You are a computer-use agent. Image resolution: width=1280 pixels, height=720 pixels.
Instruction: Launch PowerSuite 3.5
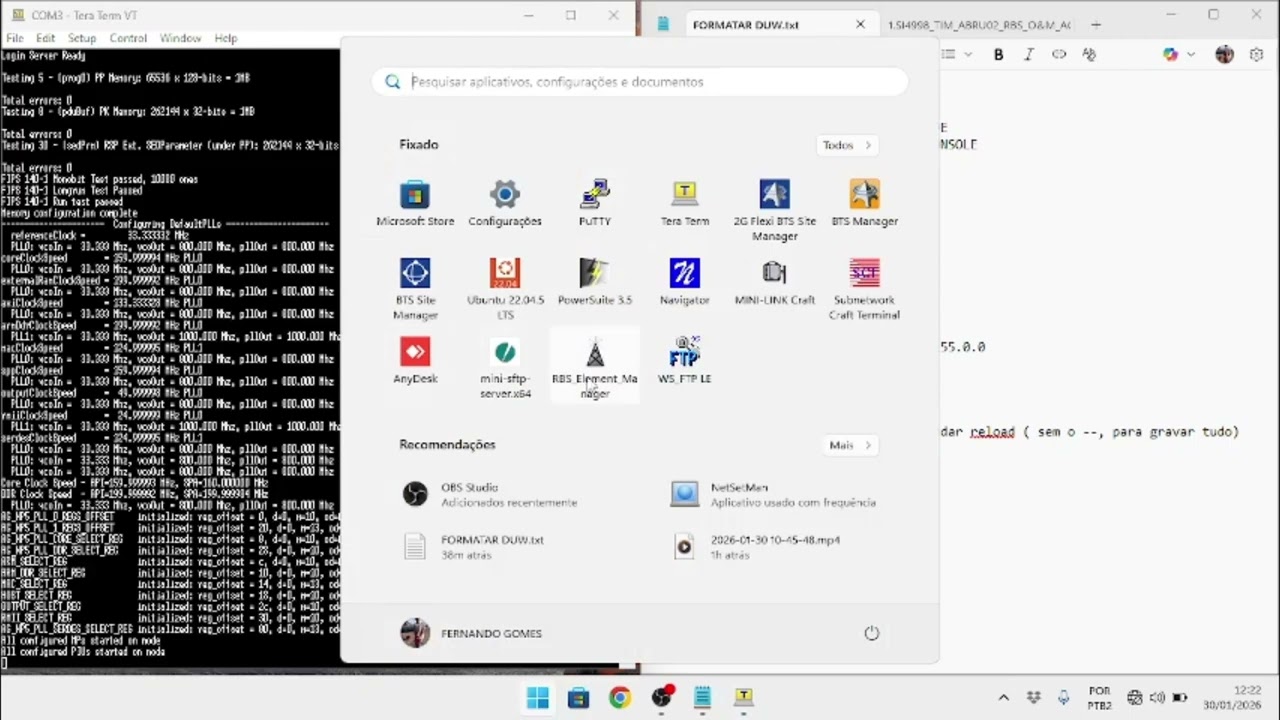595,282
